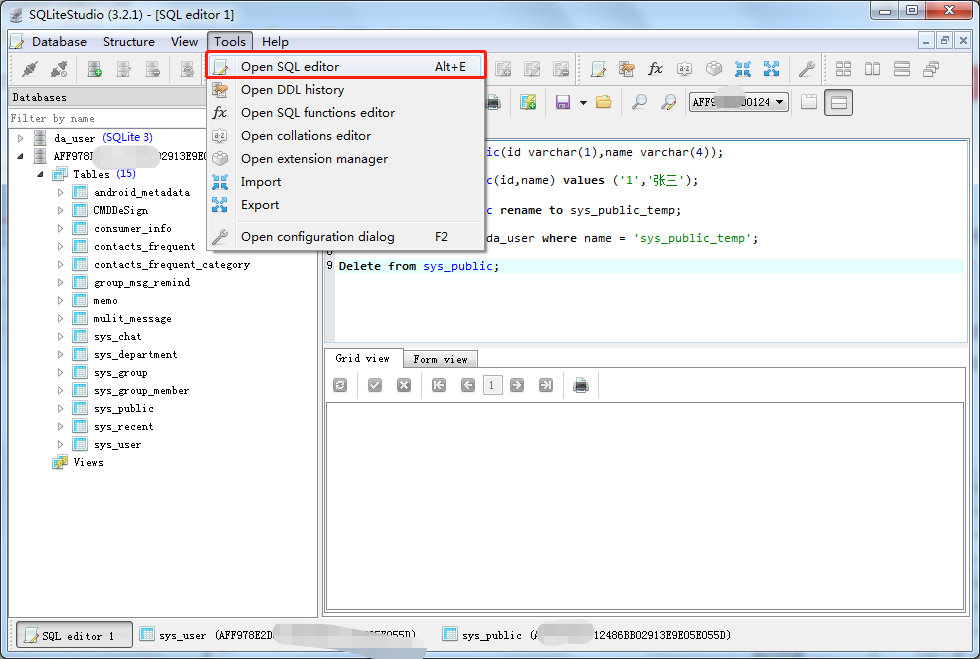
Task: Click the disconnect from database toolbar icon
Action: 59,69
